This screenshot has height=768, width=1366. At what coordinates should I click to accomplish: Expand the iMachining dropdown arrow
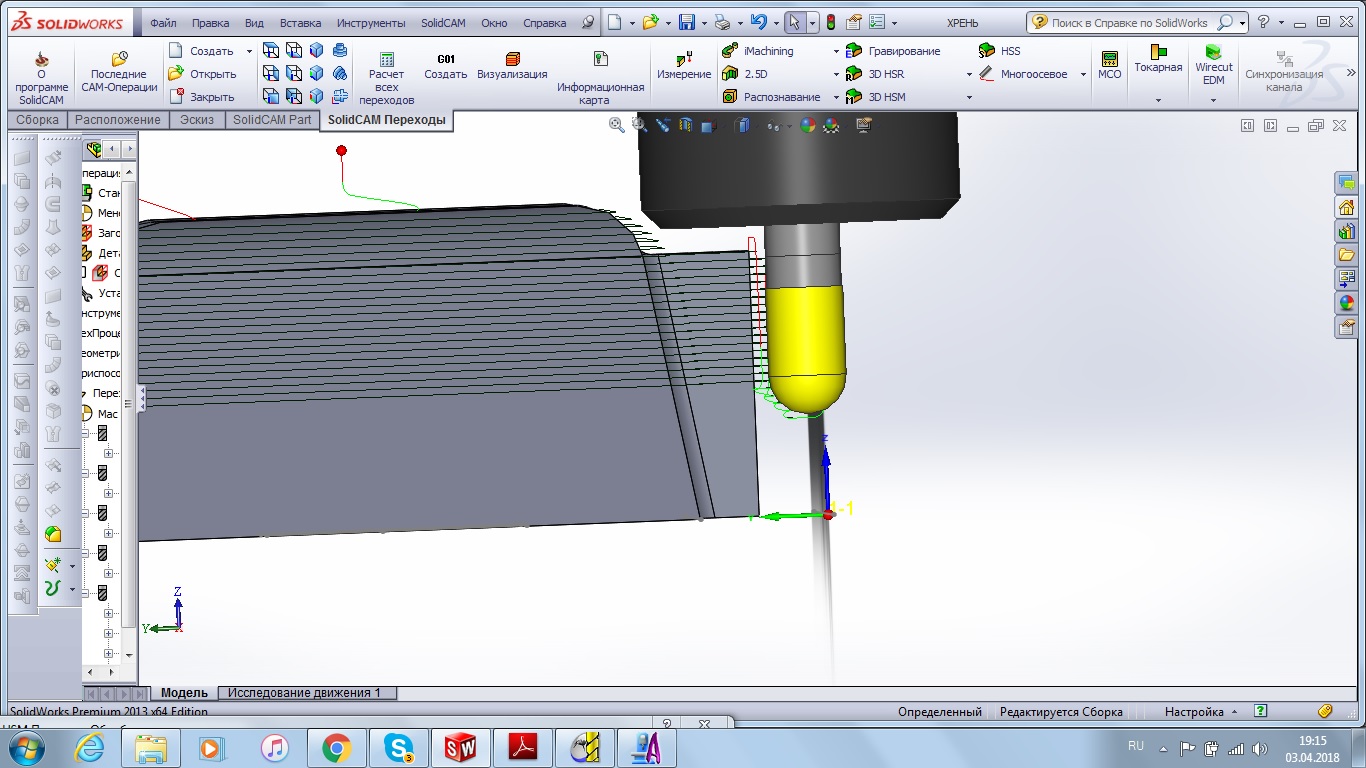836,51
